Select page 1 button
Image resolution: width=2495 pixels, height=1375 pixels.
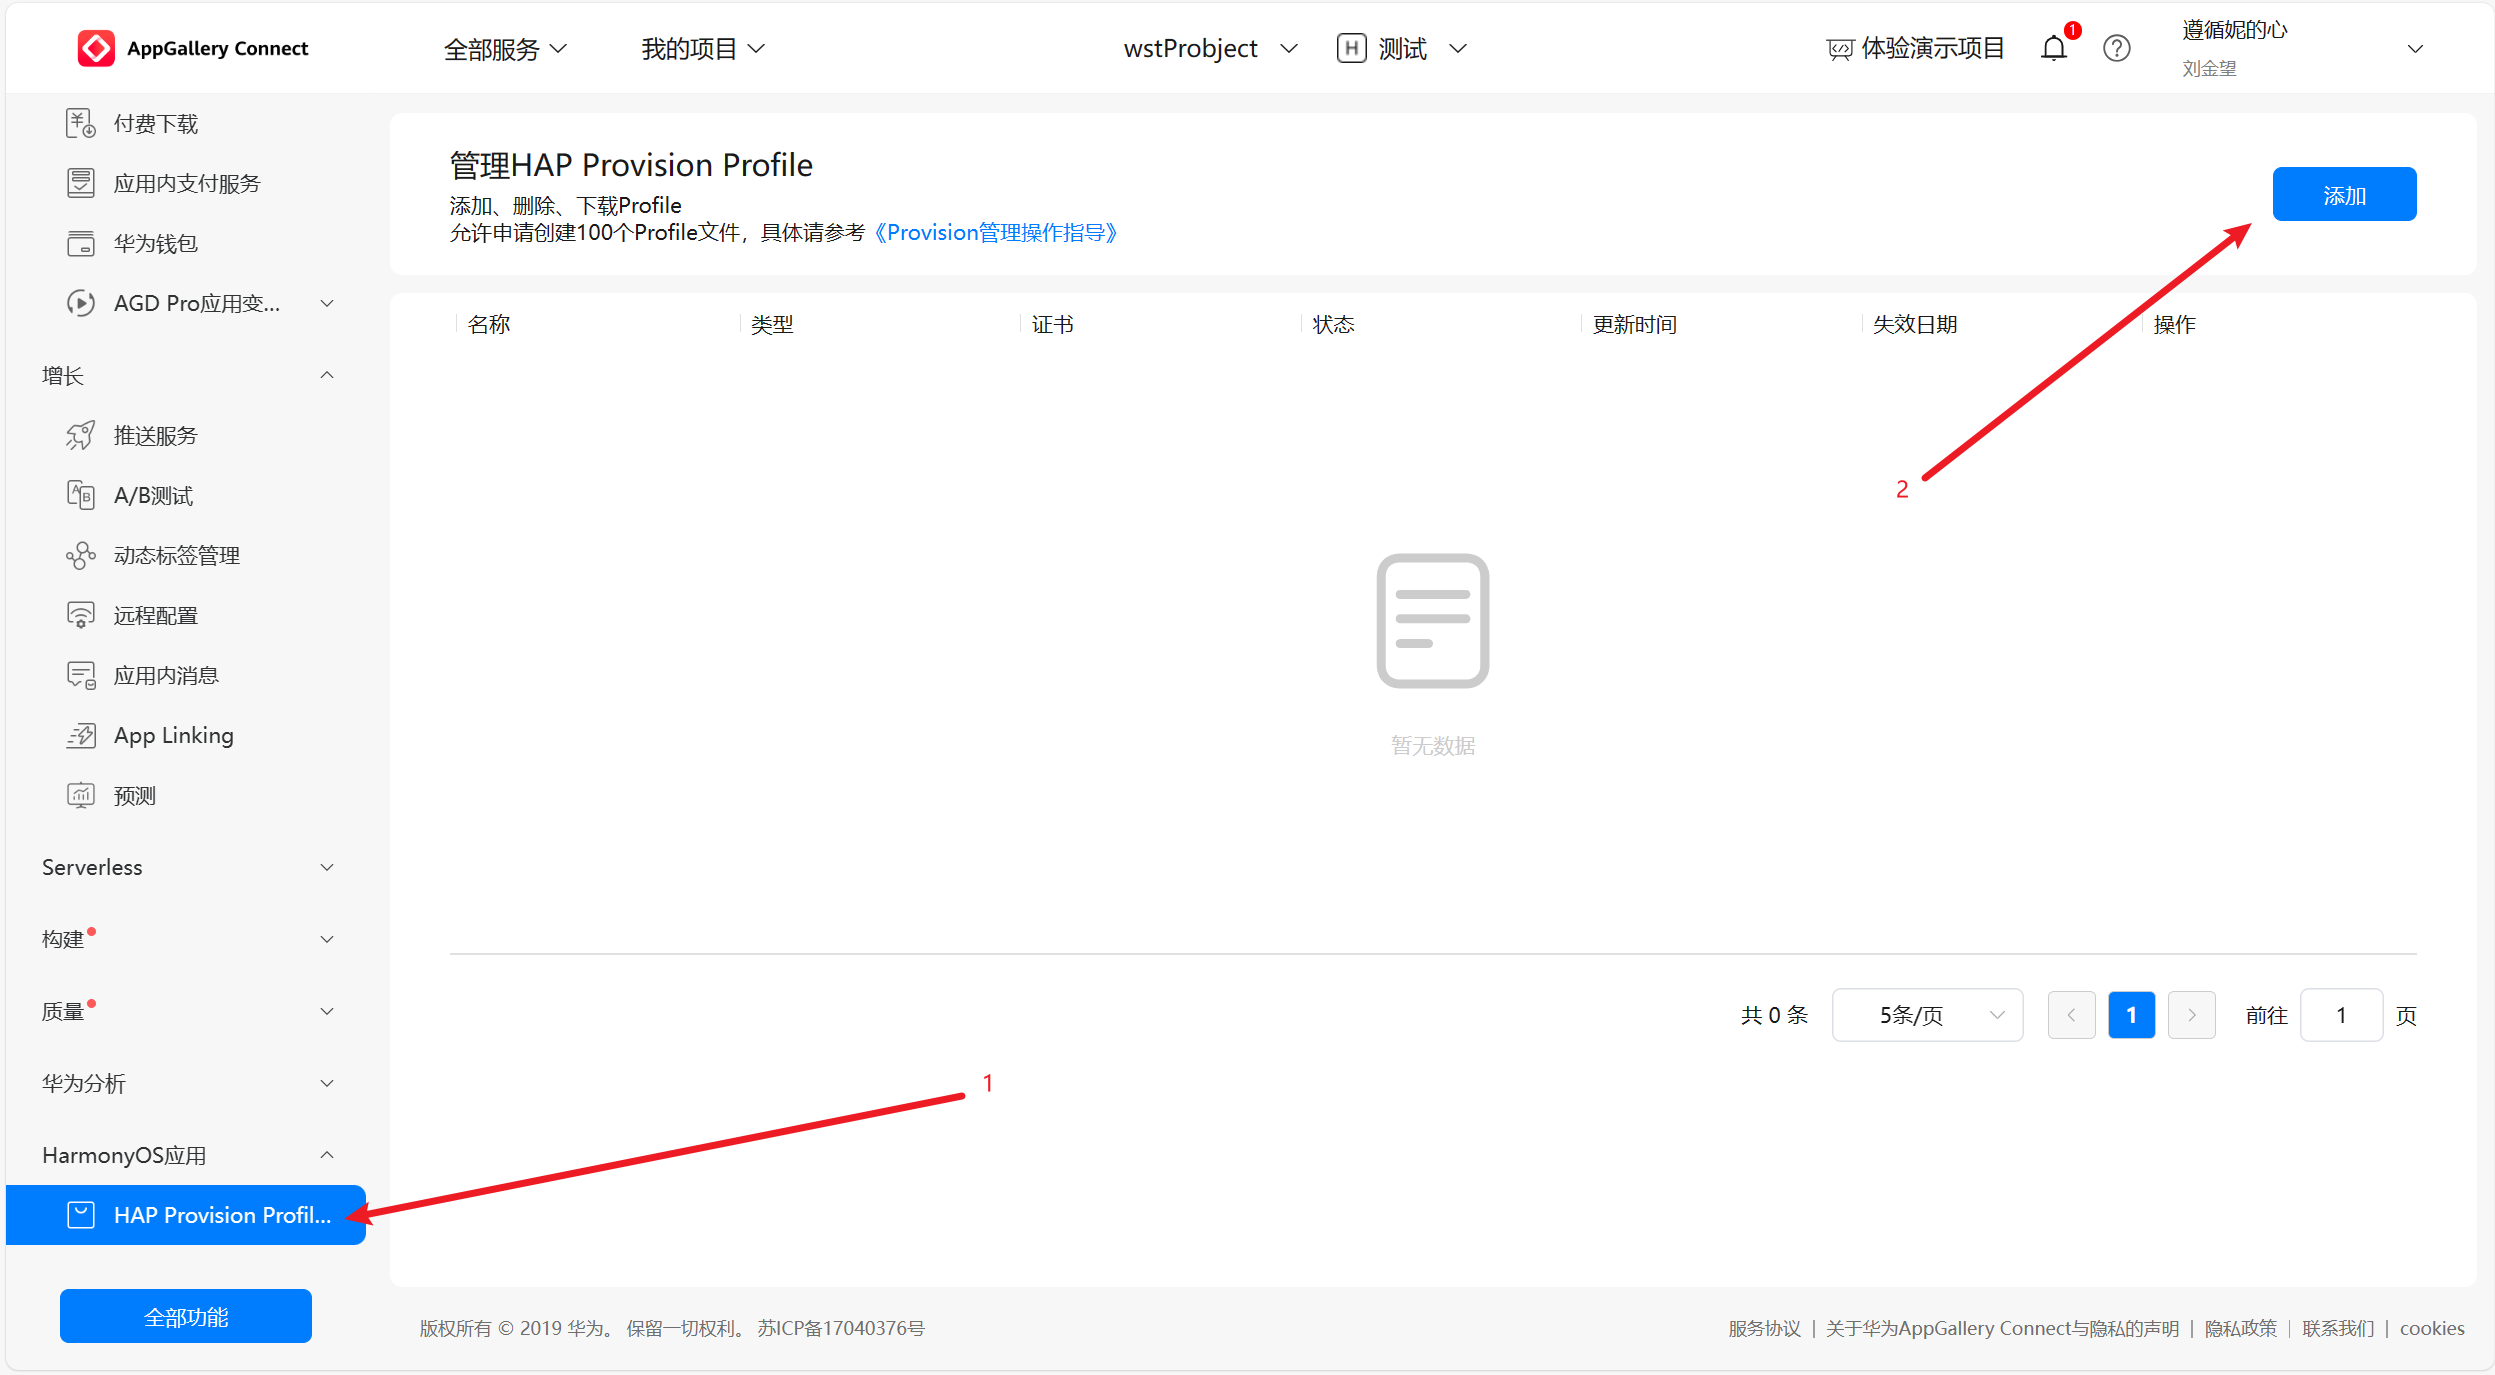tap(2132, 1015)
